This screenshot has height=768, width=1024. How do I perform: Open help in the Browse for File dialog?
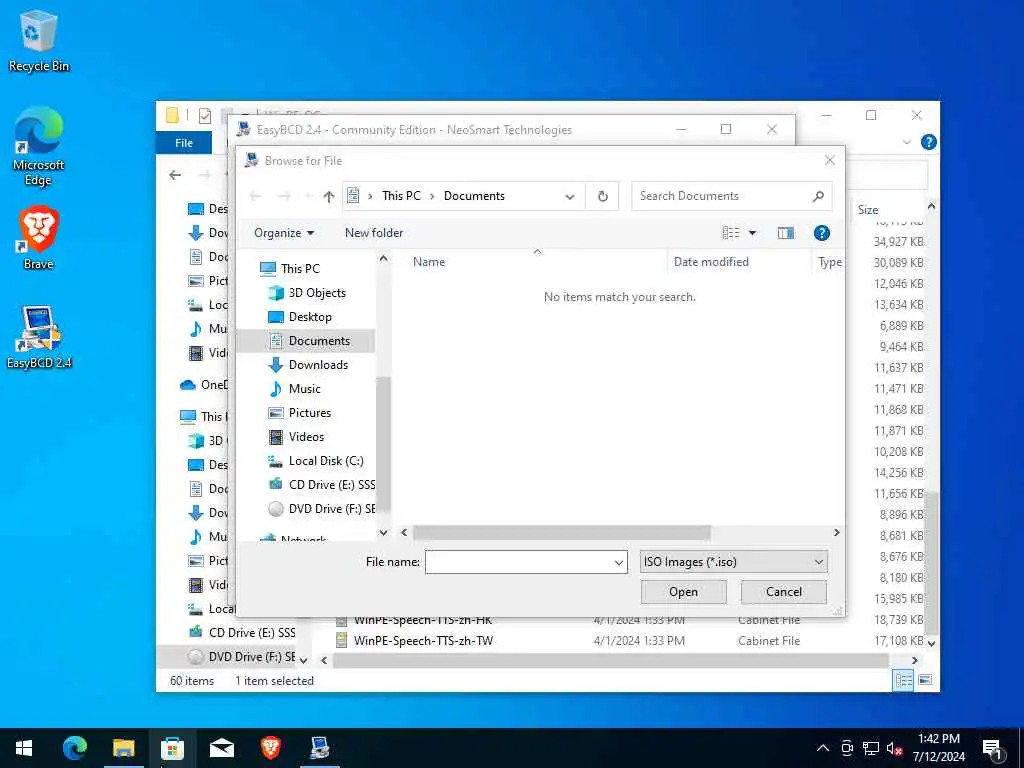point(822,233)
